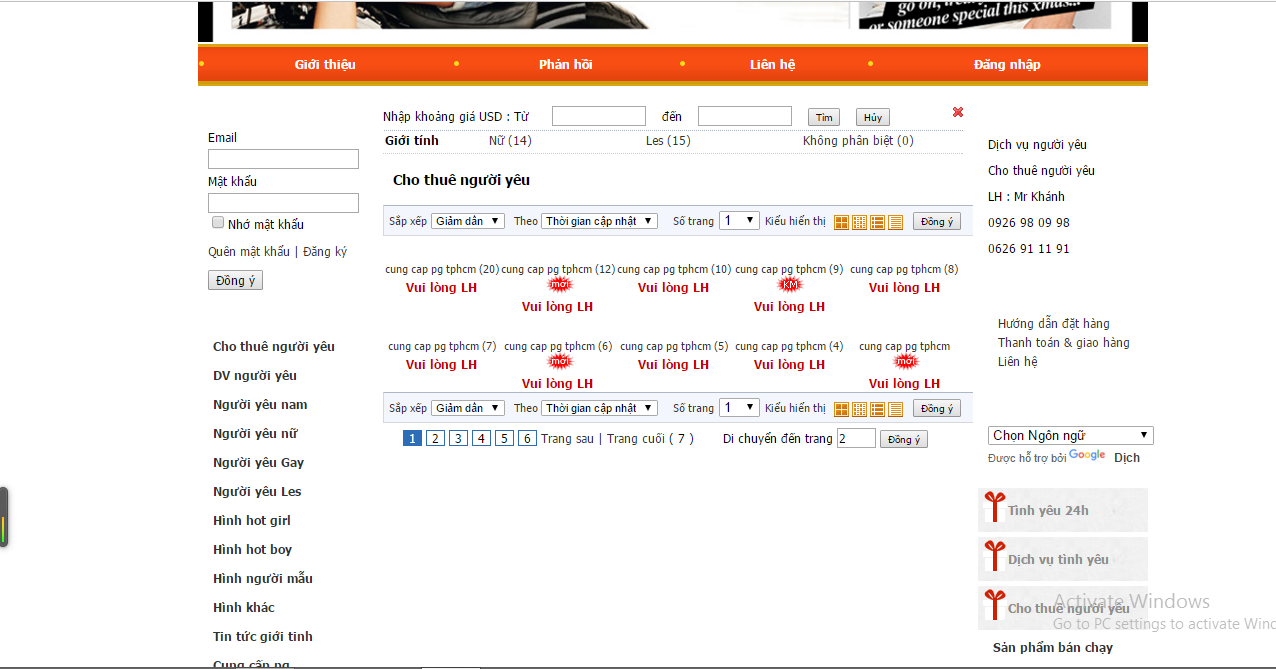Screen dimensions: 1276x669
Task: Click the red X beside the price filter
Action: (957, 112)
